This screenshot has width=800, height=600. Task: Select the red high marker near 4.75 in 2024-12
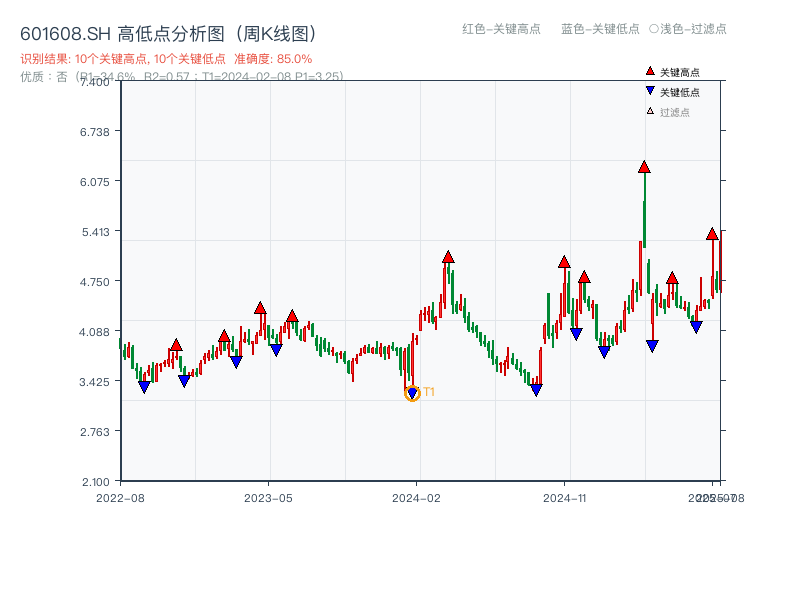click(x=584, y=278)
